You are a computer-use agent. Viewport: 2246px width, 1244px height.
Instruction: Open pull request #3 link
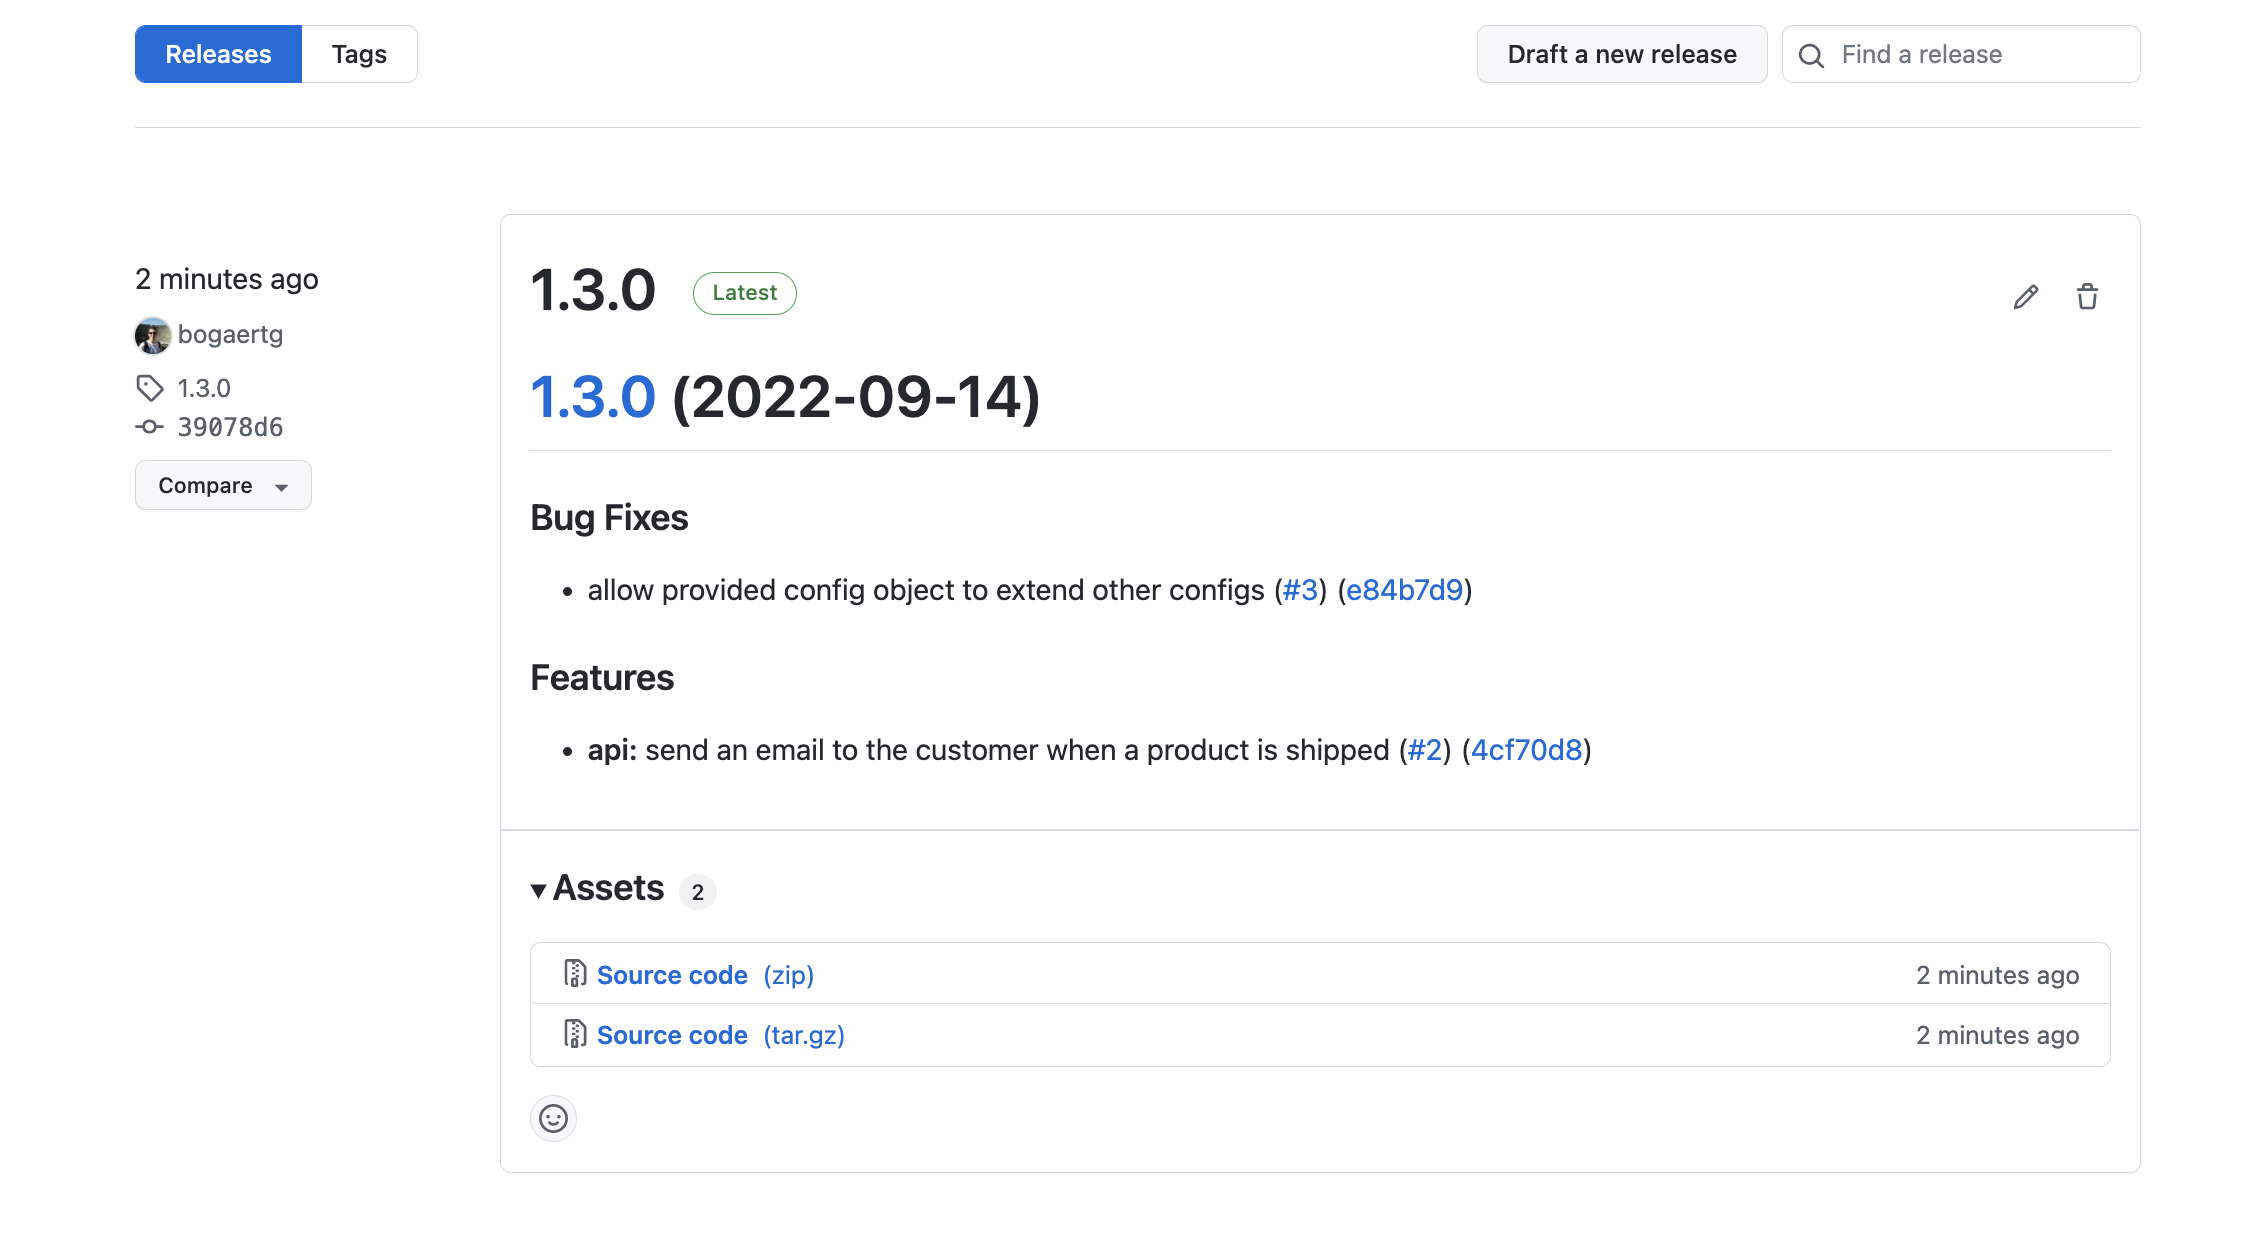click(x=1300, y=590)
